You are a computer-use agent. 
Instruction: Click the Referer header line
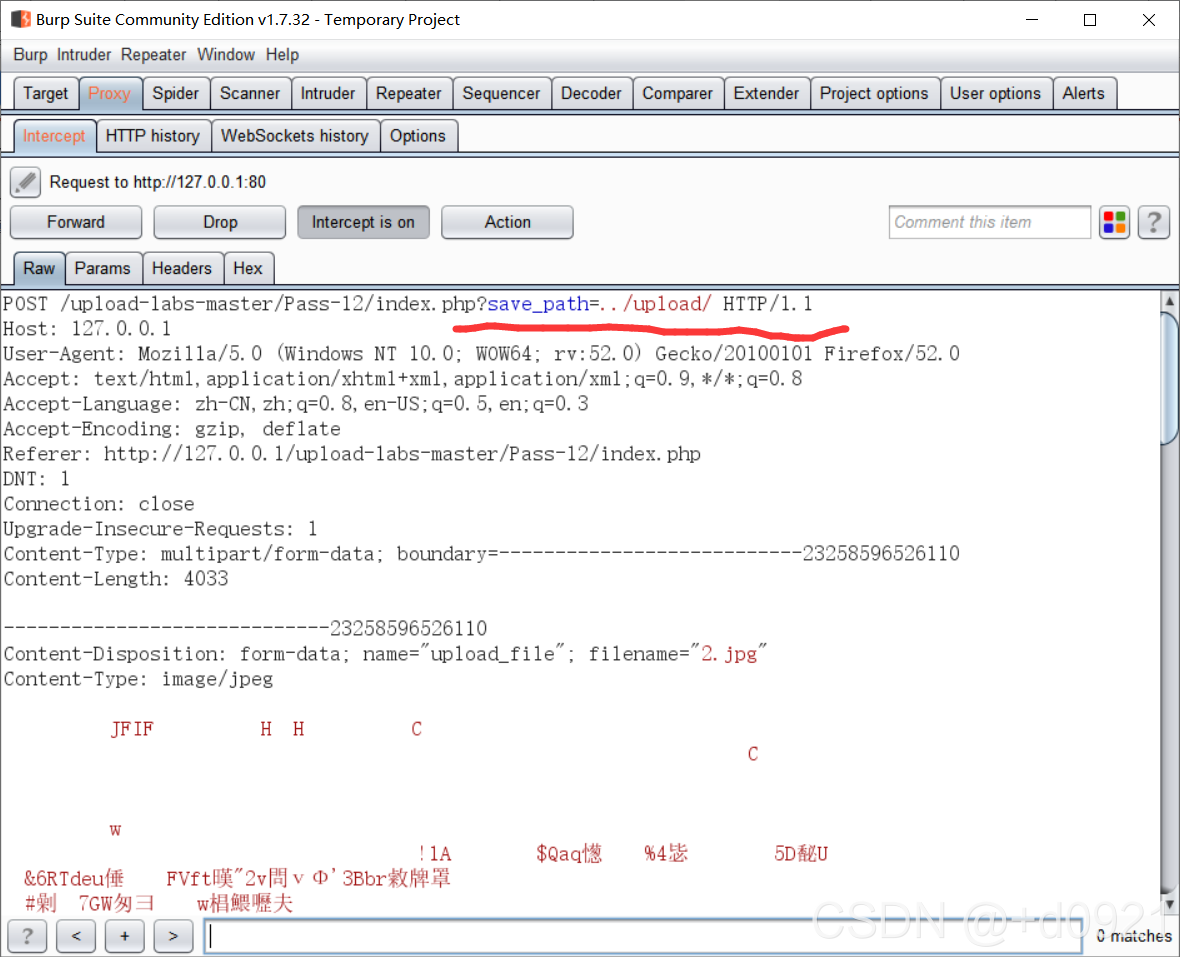point(352,454)
